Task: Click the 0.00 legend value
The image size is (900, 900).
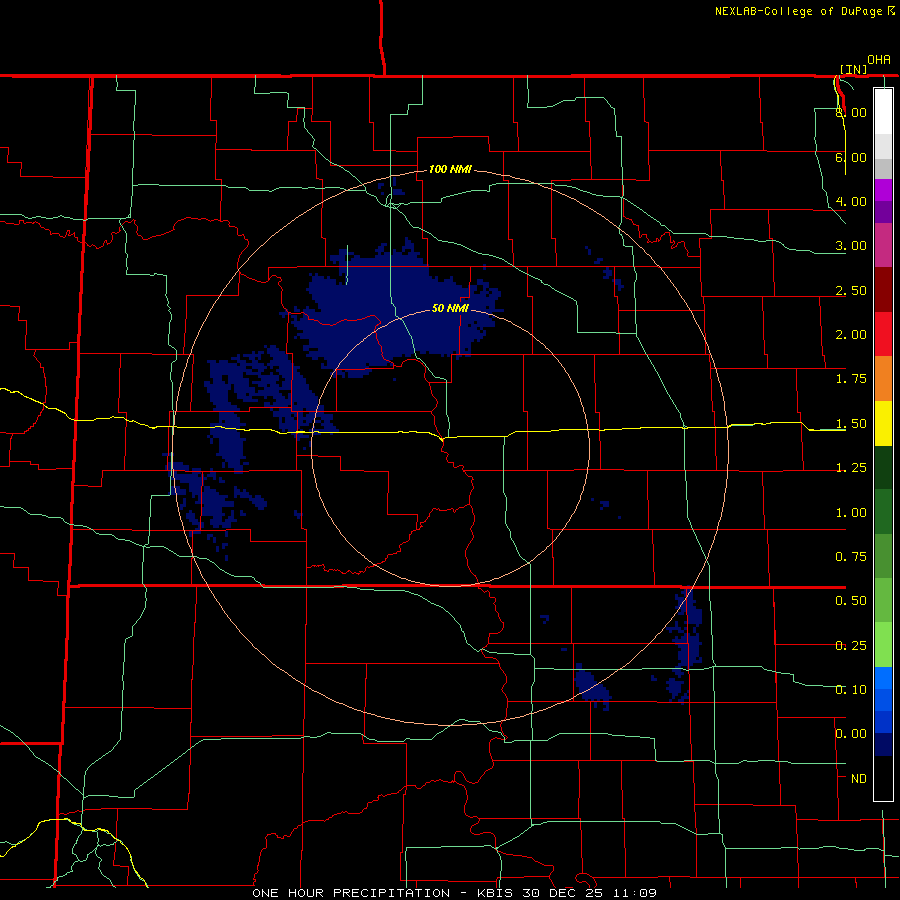Action: (851, 734)
